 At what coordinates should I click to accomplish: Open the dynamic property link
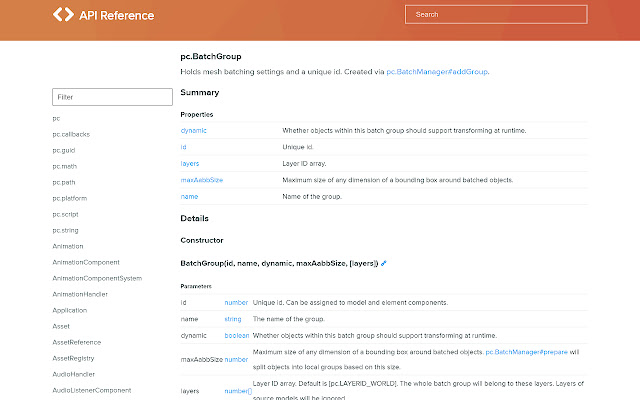pos(193,131)
